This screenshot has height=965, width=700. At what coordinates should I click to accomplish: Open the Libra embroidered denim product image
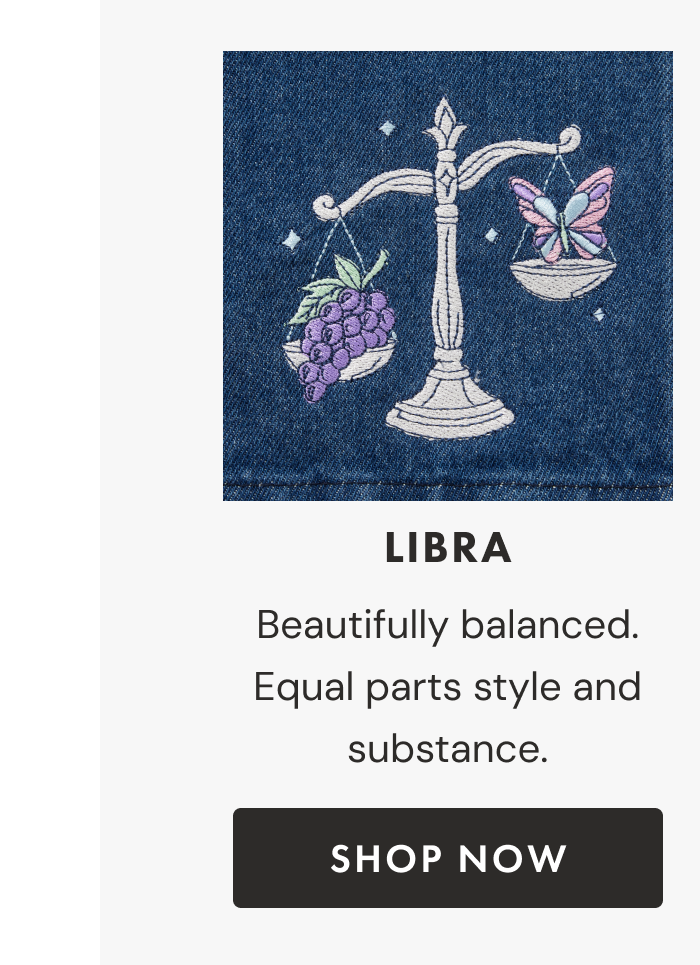[447, 275]
